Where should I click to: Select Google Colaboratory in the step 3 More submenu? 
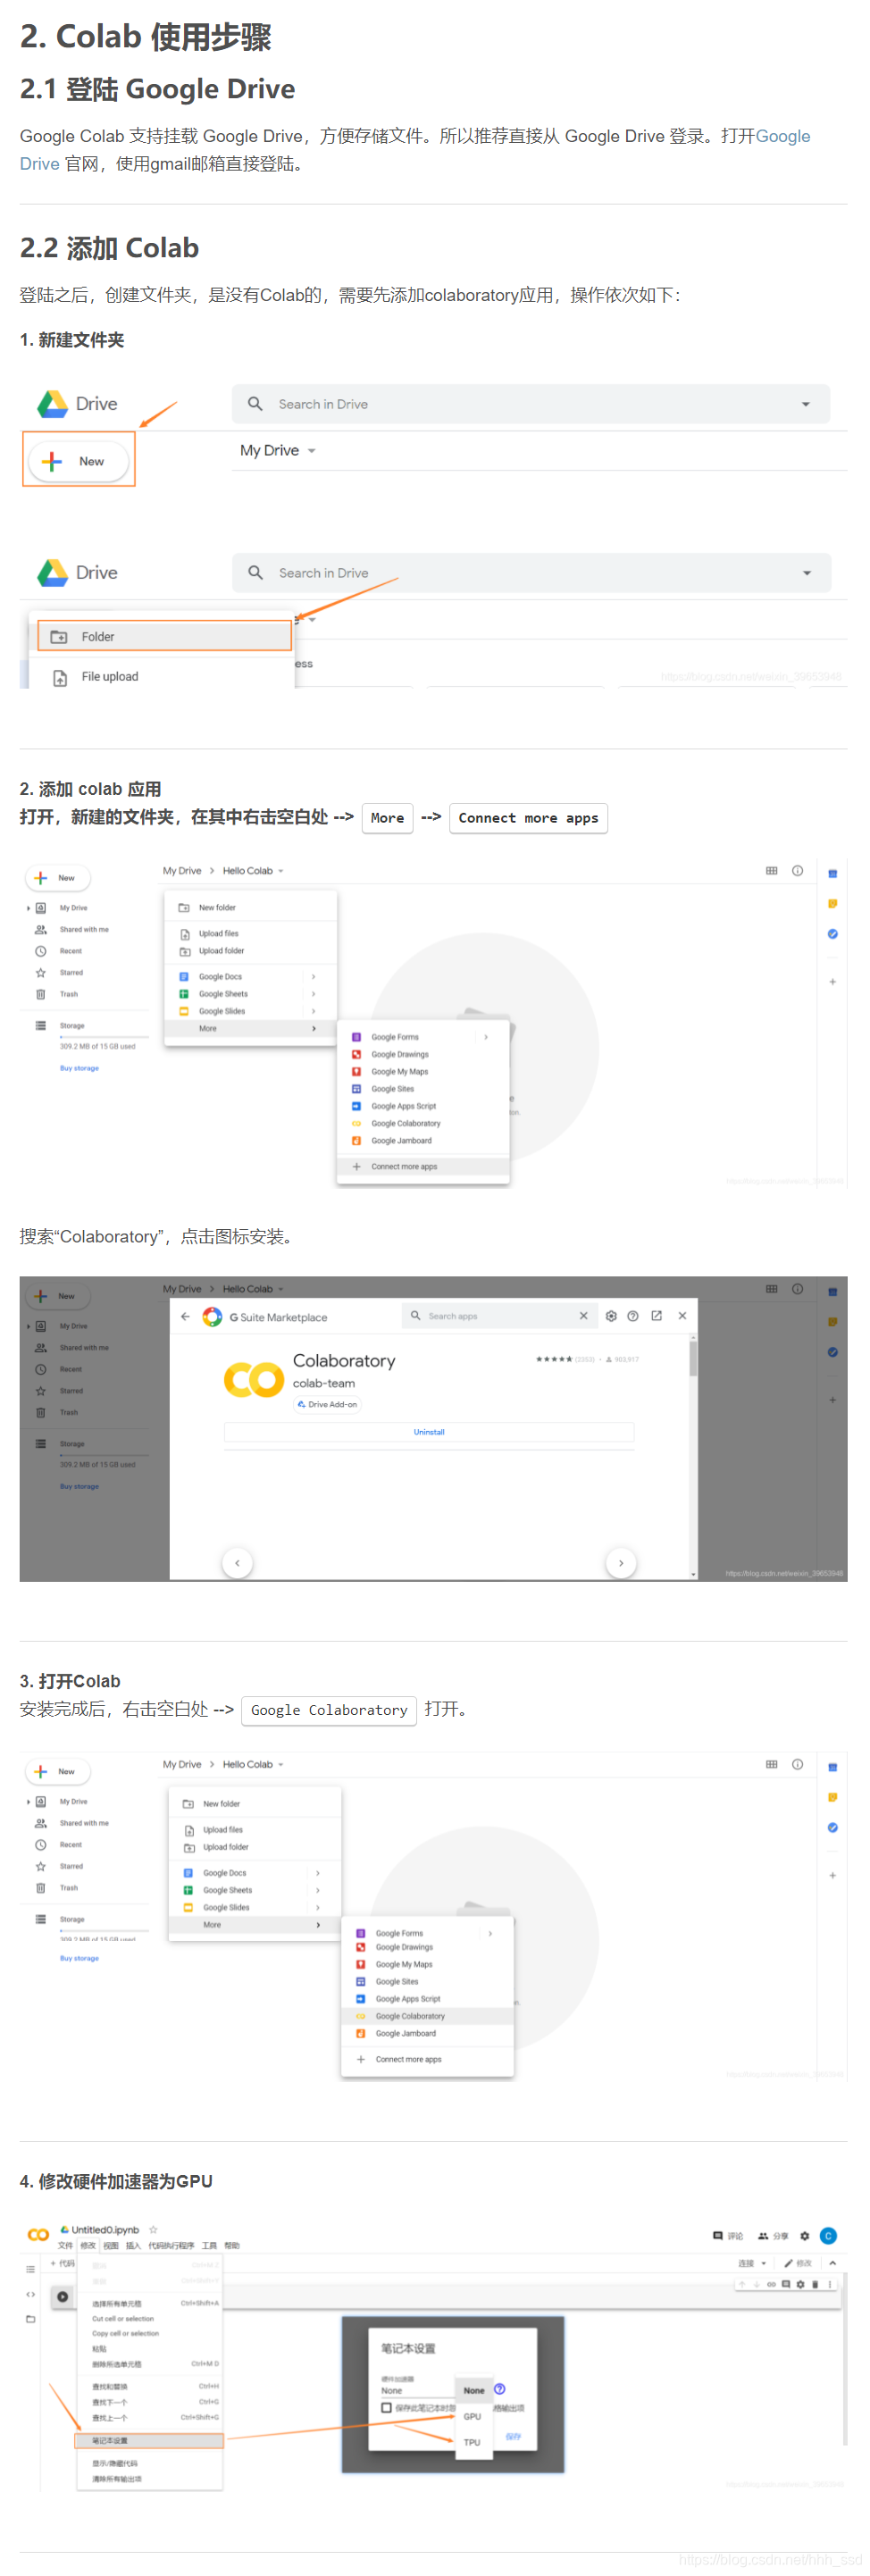427,2016
